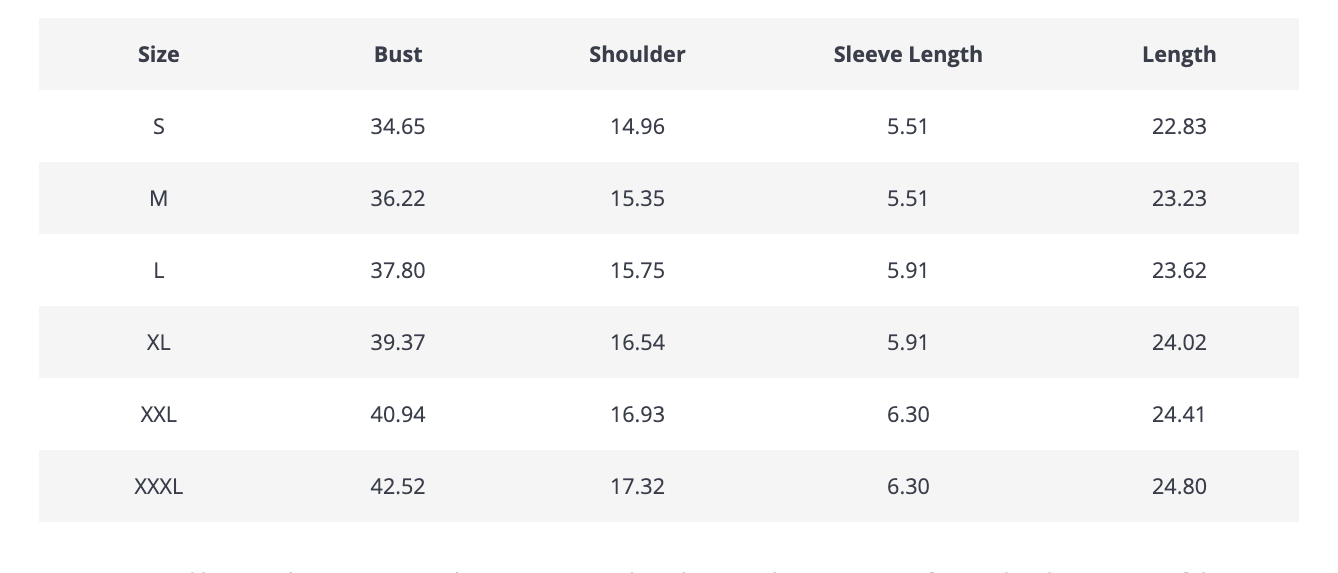Click the bust value 42.52
Image resolution: width=1338 pixels, height=573 pixels.
pyautogui.click(x=398, y=486)
